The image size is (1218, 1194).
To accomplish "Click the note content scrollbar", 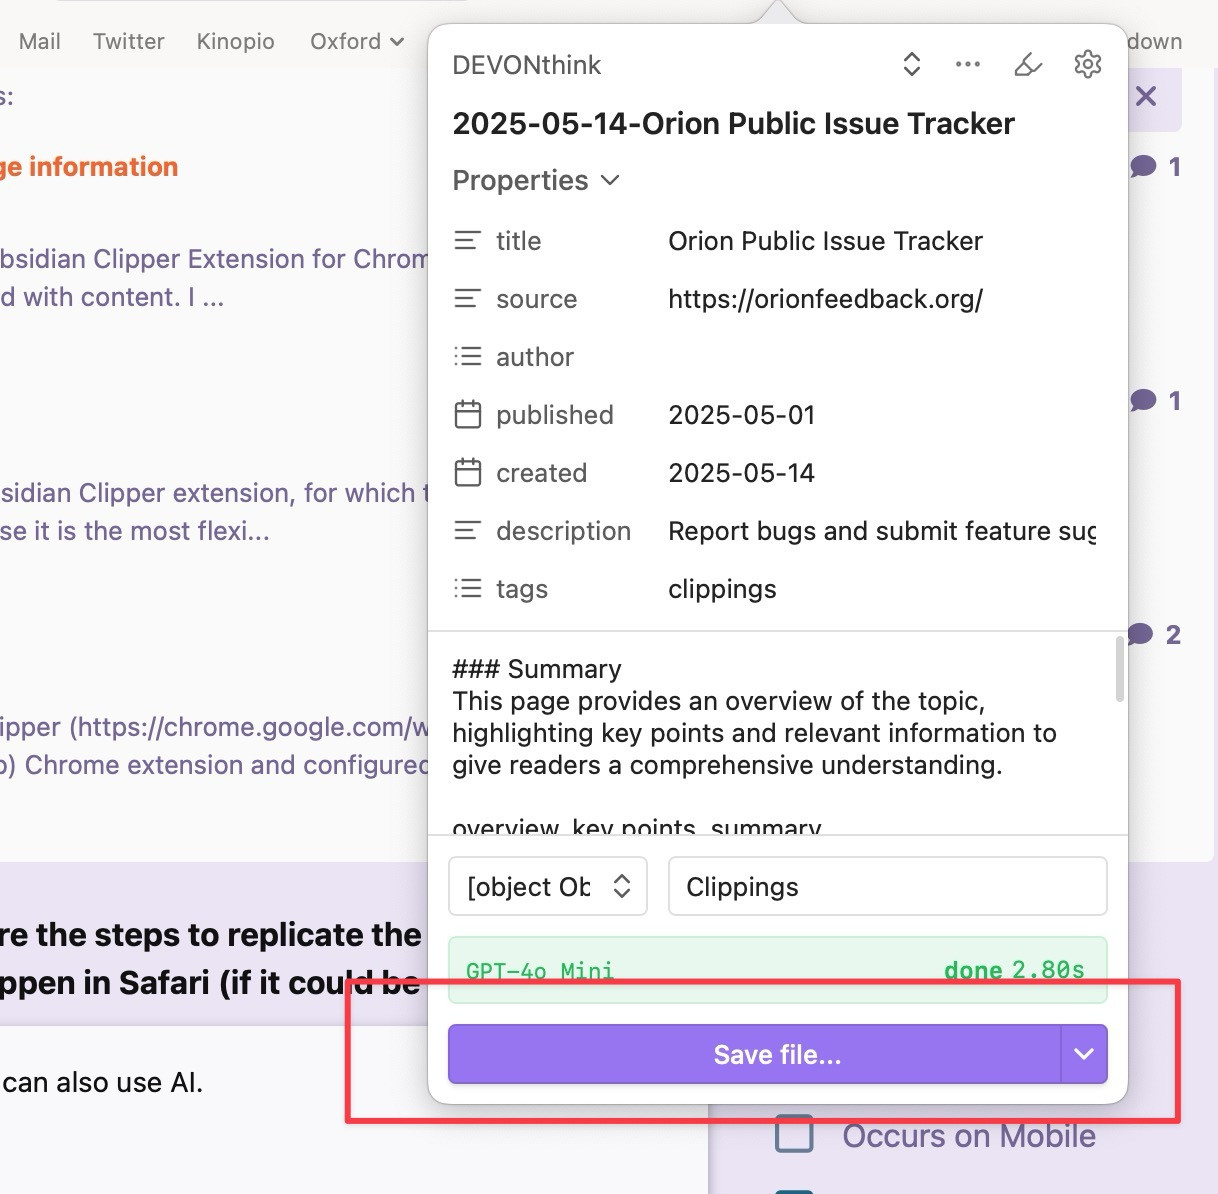I will click(x=1119, y=672).
